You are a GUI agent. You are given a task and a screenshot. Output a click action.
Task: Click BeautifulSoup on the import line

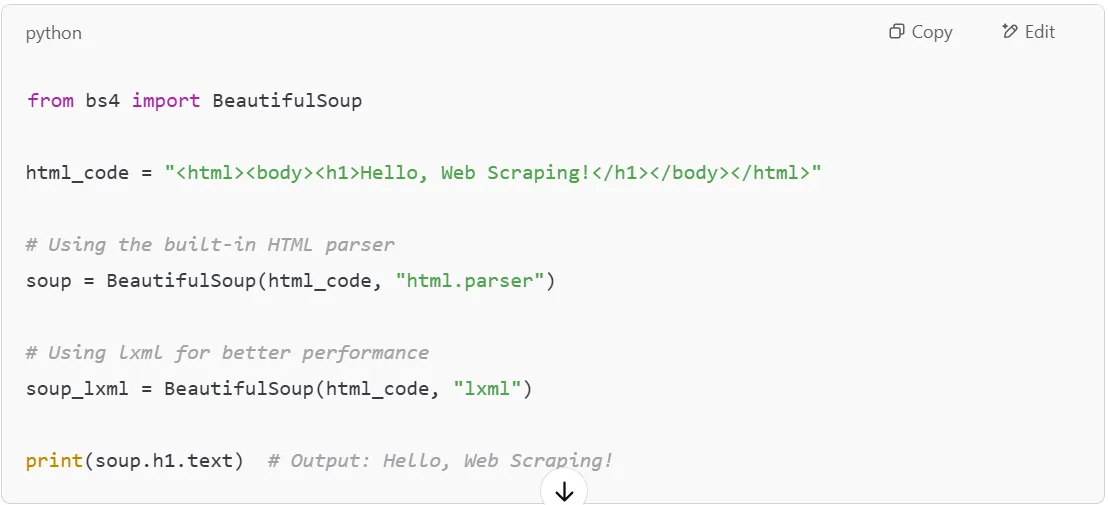coord(287,101)
